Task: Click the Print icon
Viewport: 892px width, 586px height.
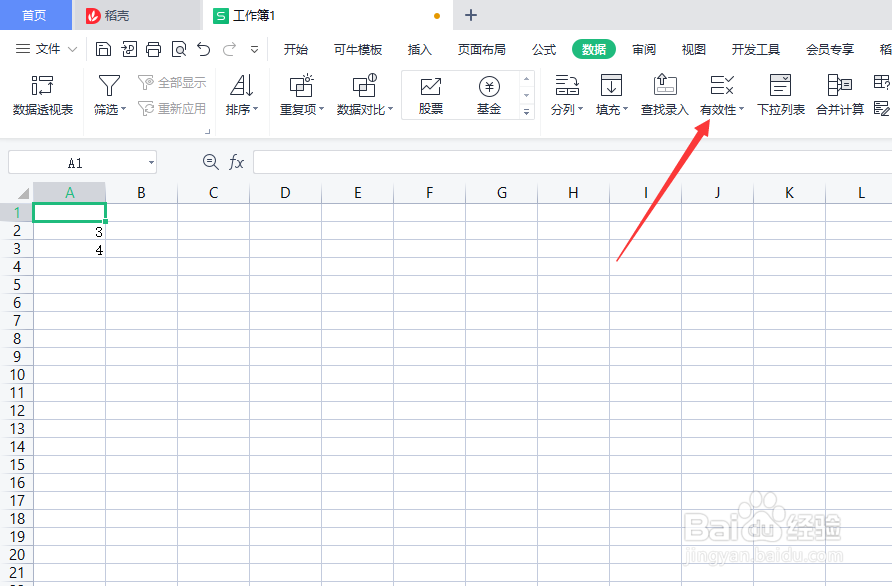Action: [154, 49]
